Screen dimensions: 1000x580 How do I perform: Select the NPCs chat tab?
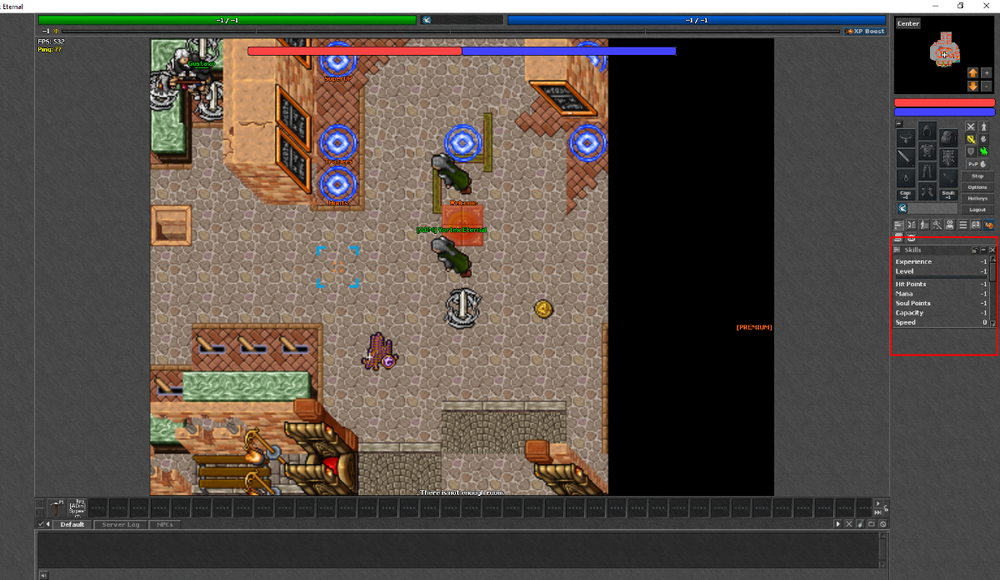[165, 524]
